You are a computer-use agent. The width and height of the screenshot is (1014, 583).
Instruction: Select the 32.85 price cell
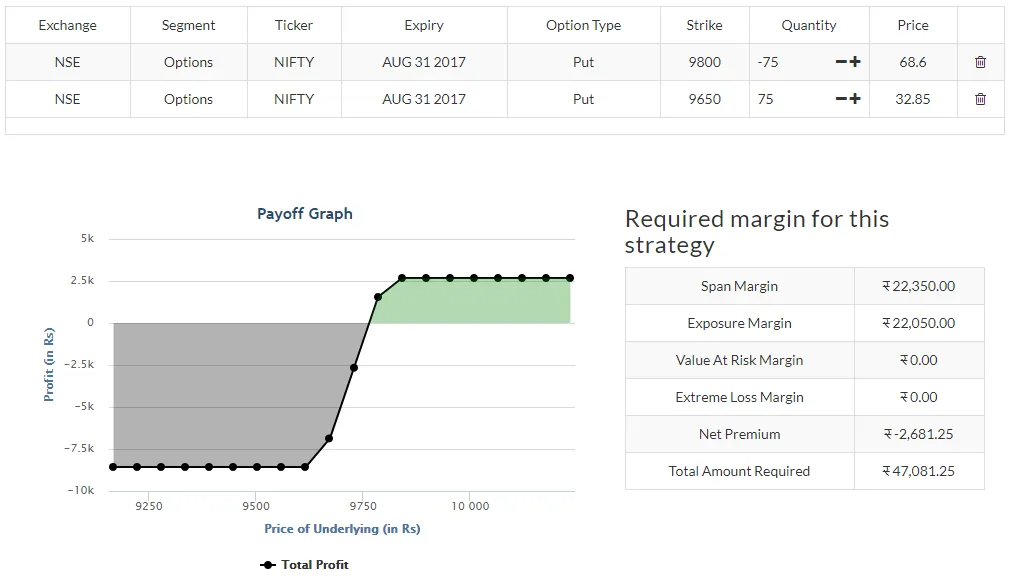click(912, 99)
